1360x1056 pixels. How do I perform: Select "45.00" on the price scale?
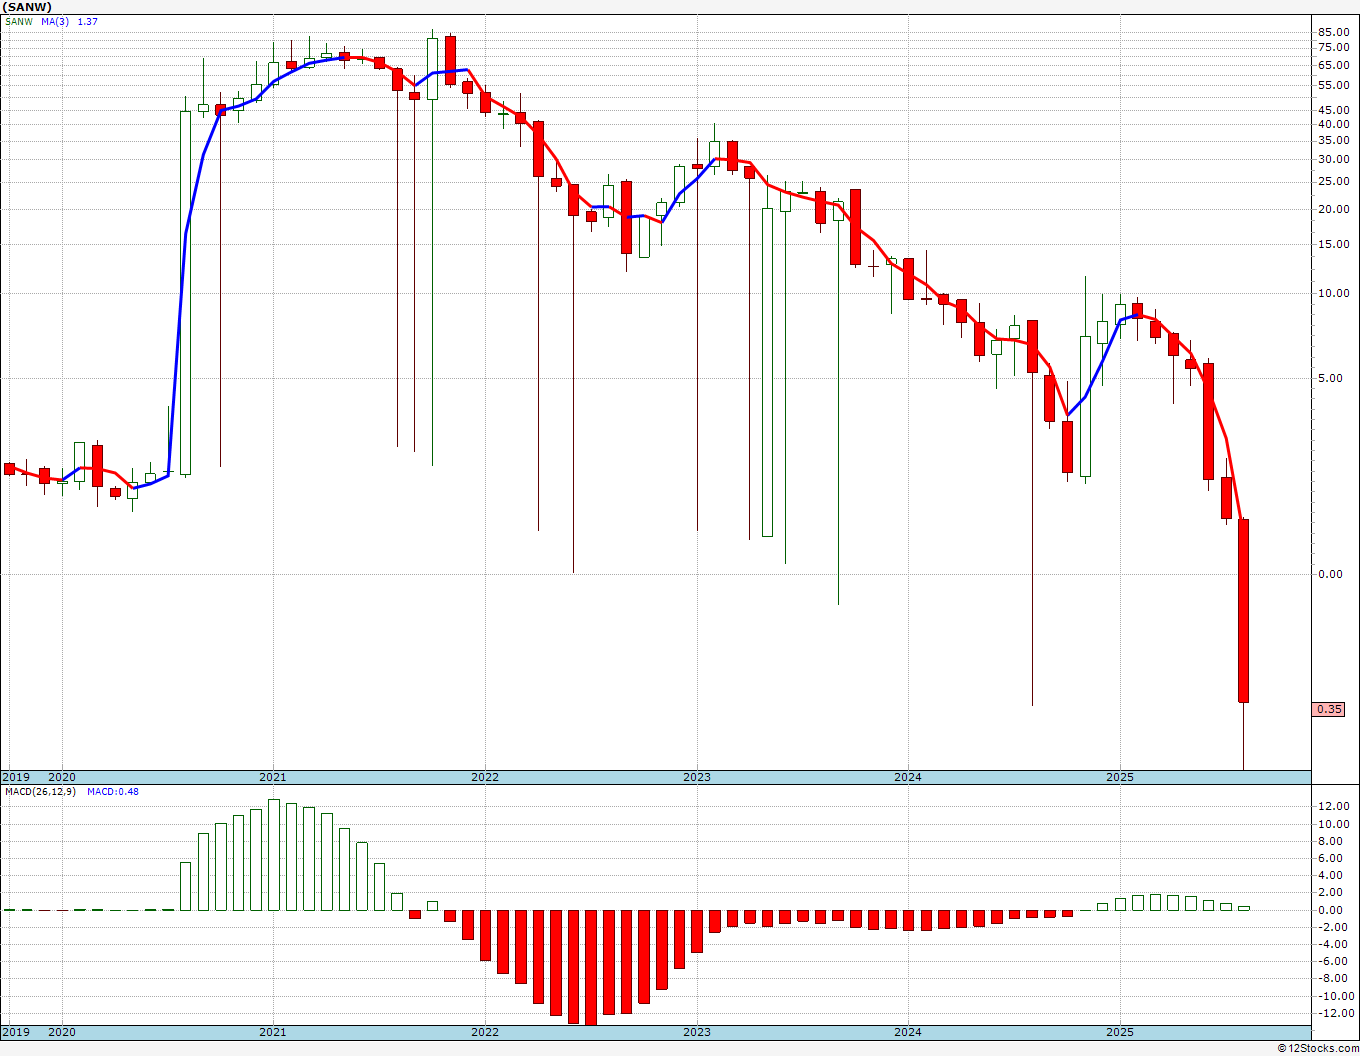coord(1334,110)
